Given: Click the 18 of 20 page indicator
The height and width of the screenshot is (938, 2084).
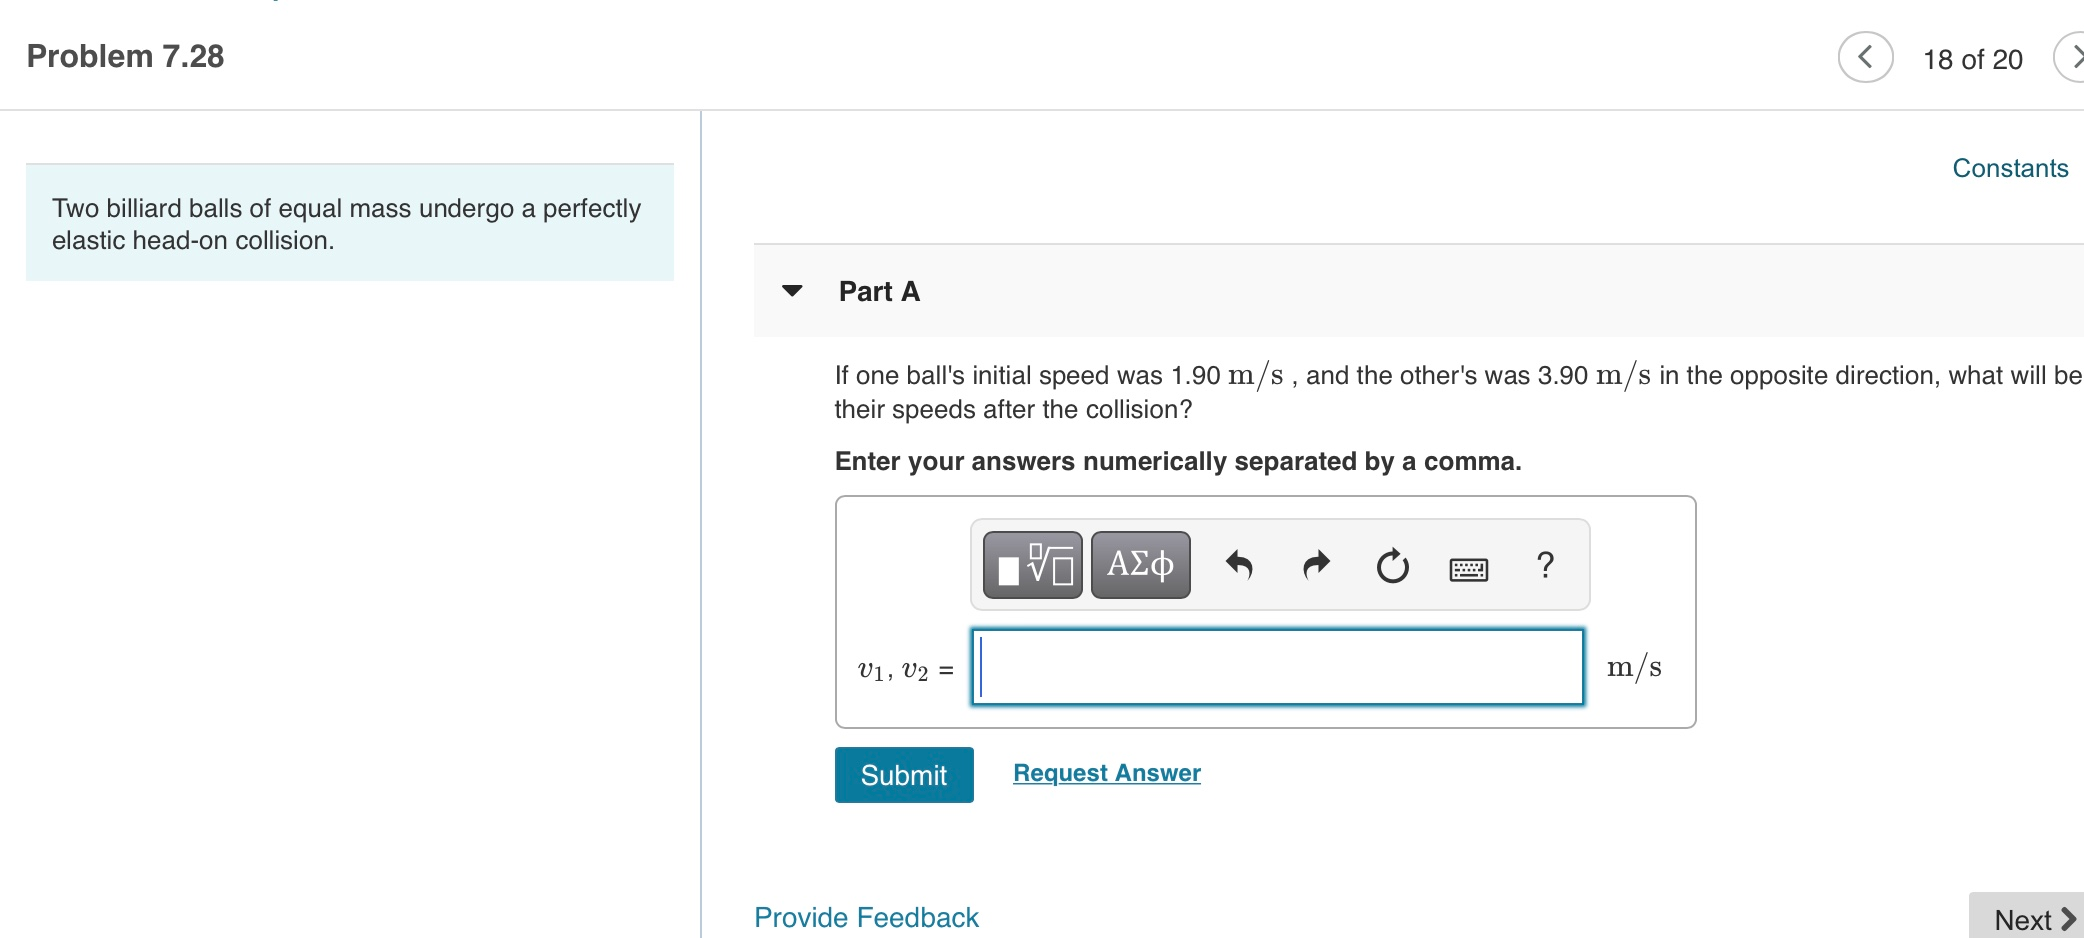Looking at the screenshot, I should point(1972,59).
